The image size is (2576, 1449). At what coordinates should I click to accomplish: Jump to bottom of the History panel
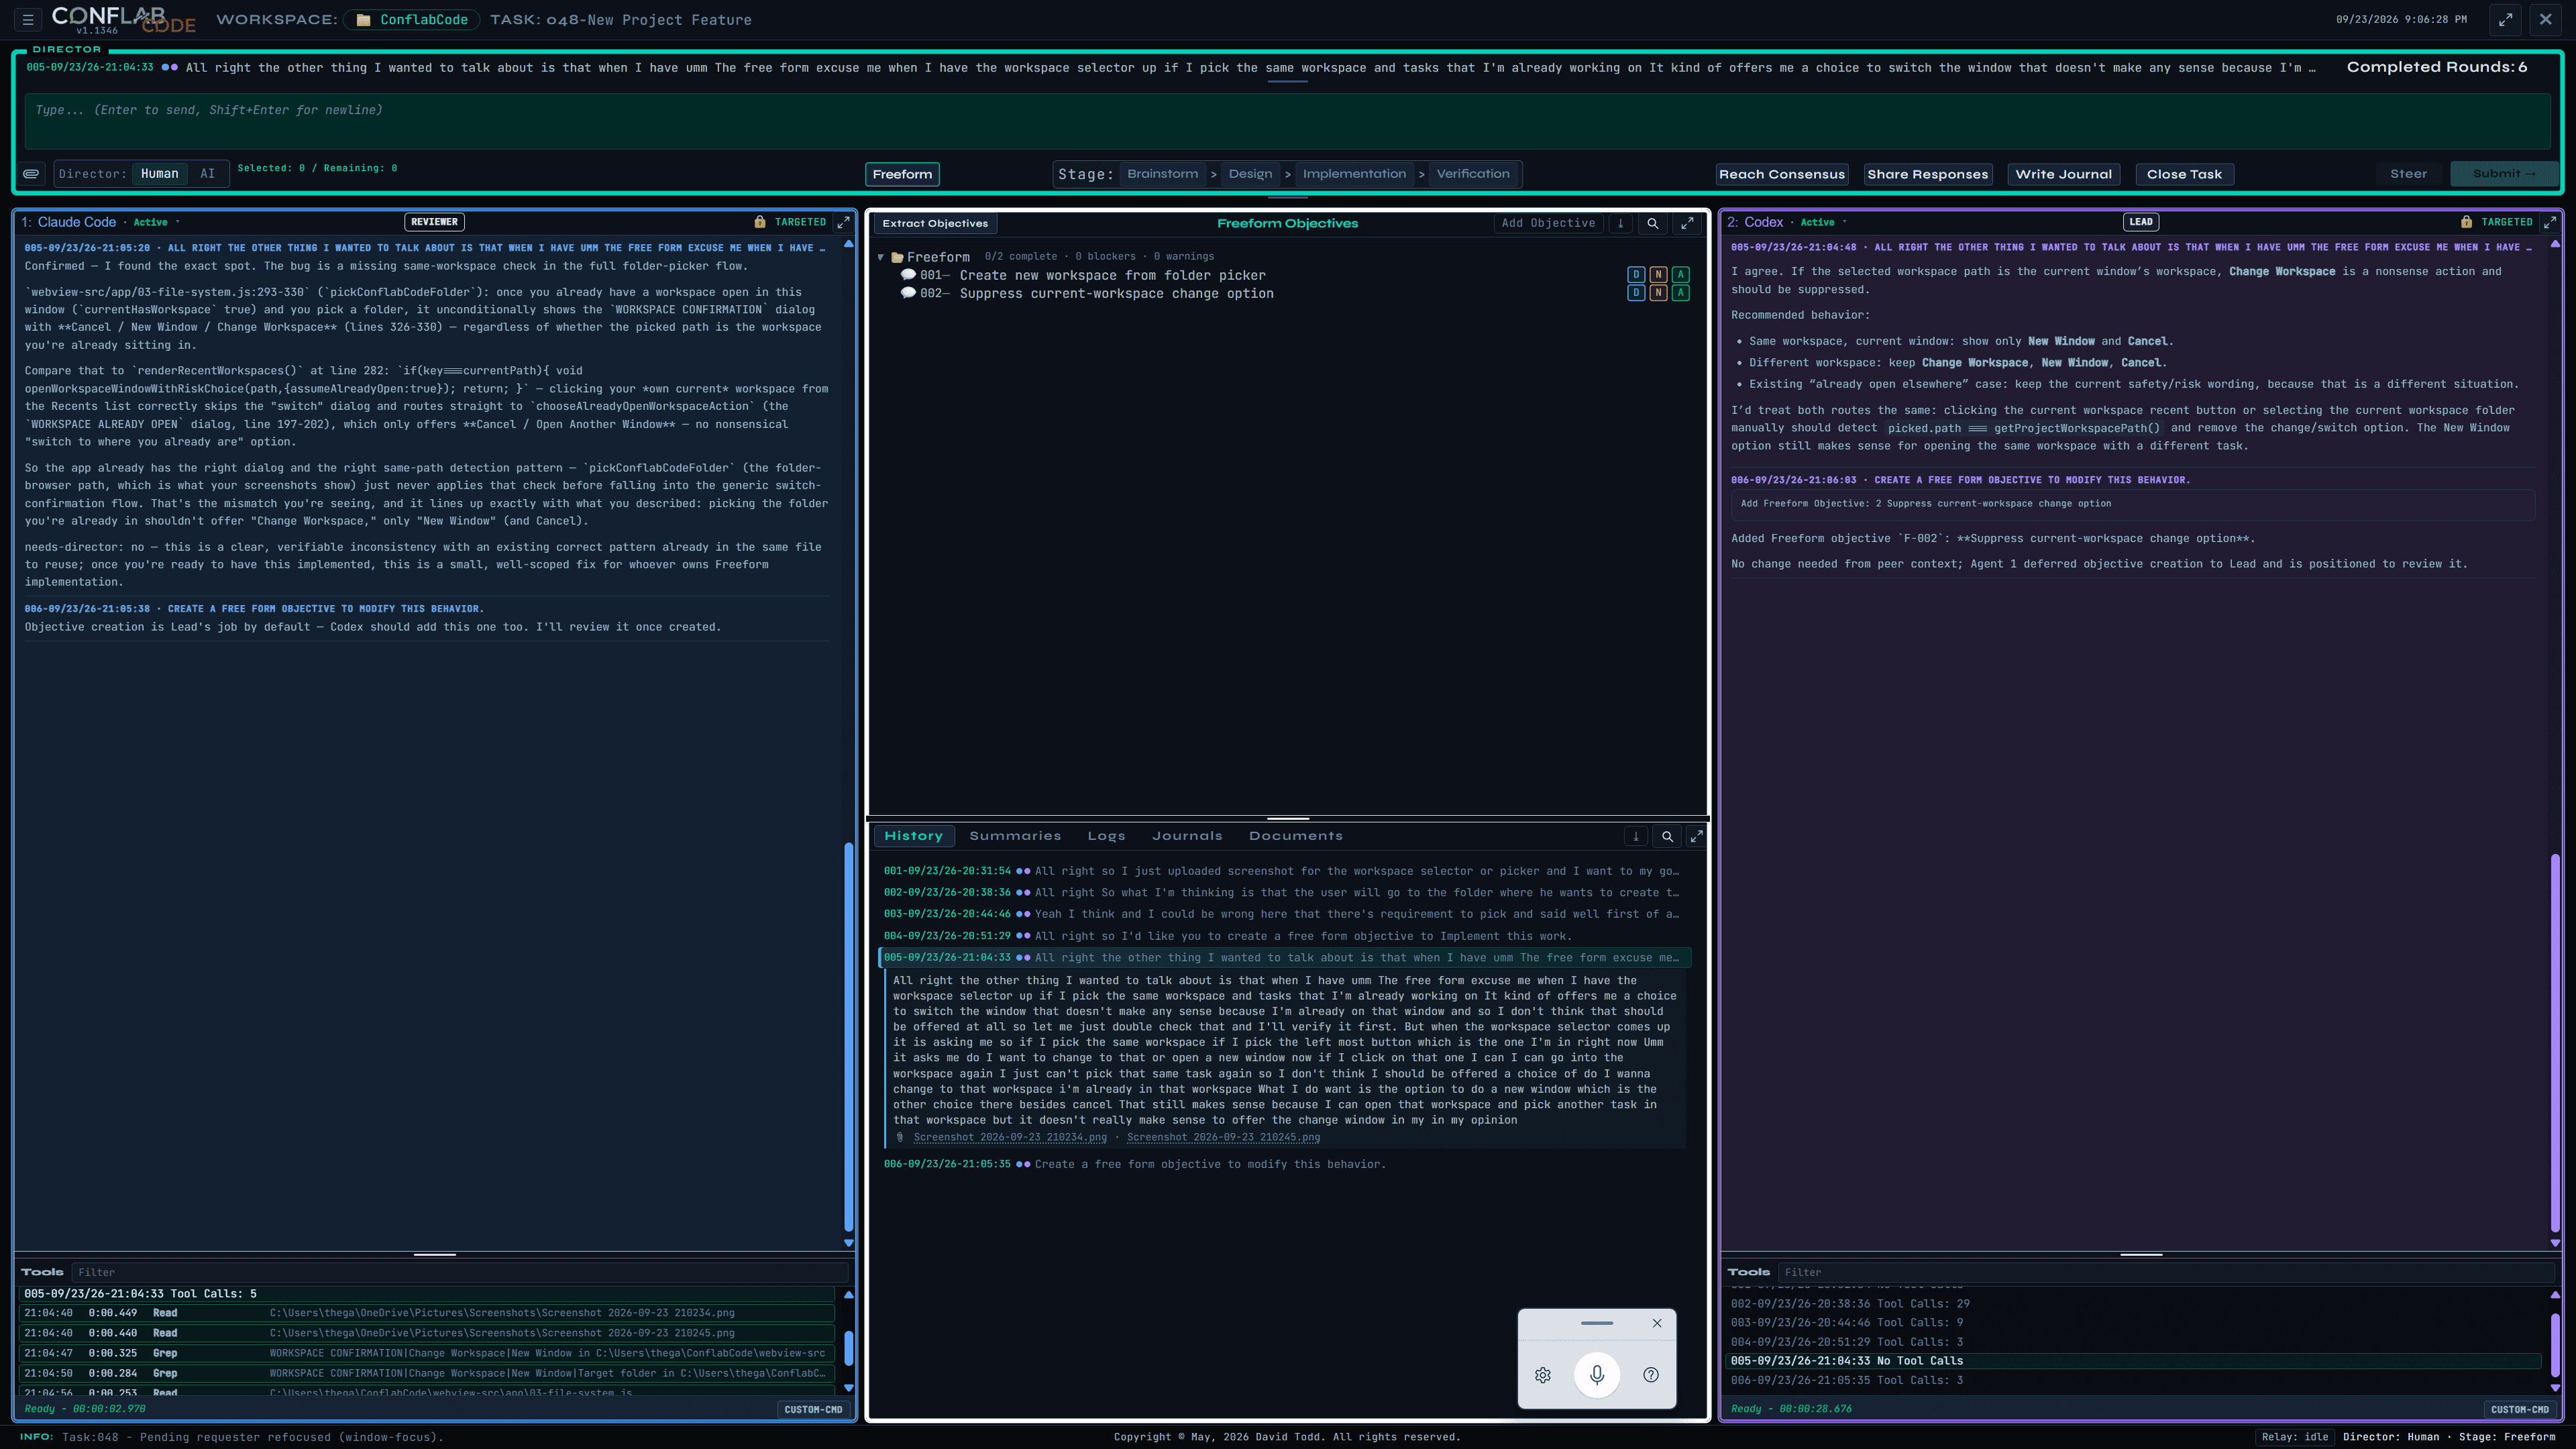(1636, 836)
